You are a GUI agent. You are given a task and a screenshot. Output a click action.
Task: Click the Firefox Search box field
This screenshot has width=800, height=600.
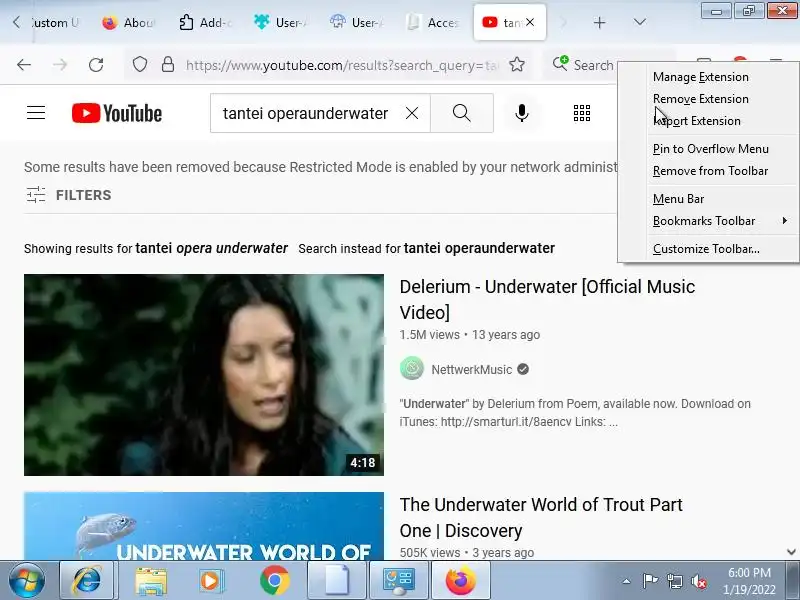593,65
